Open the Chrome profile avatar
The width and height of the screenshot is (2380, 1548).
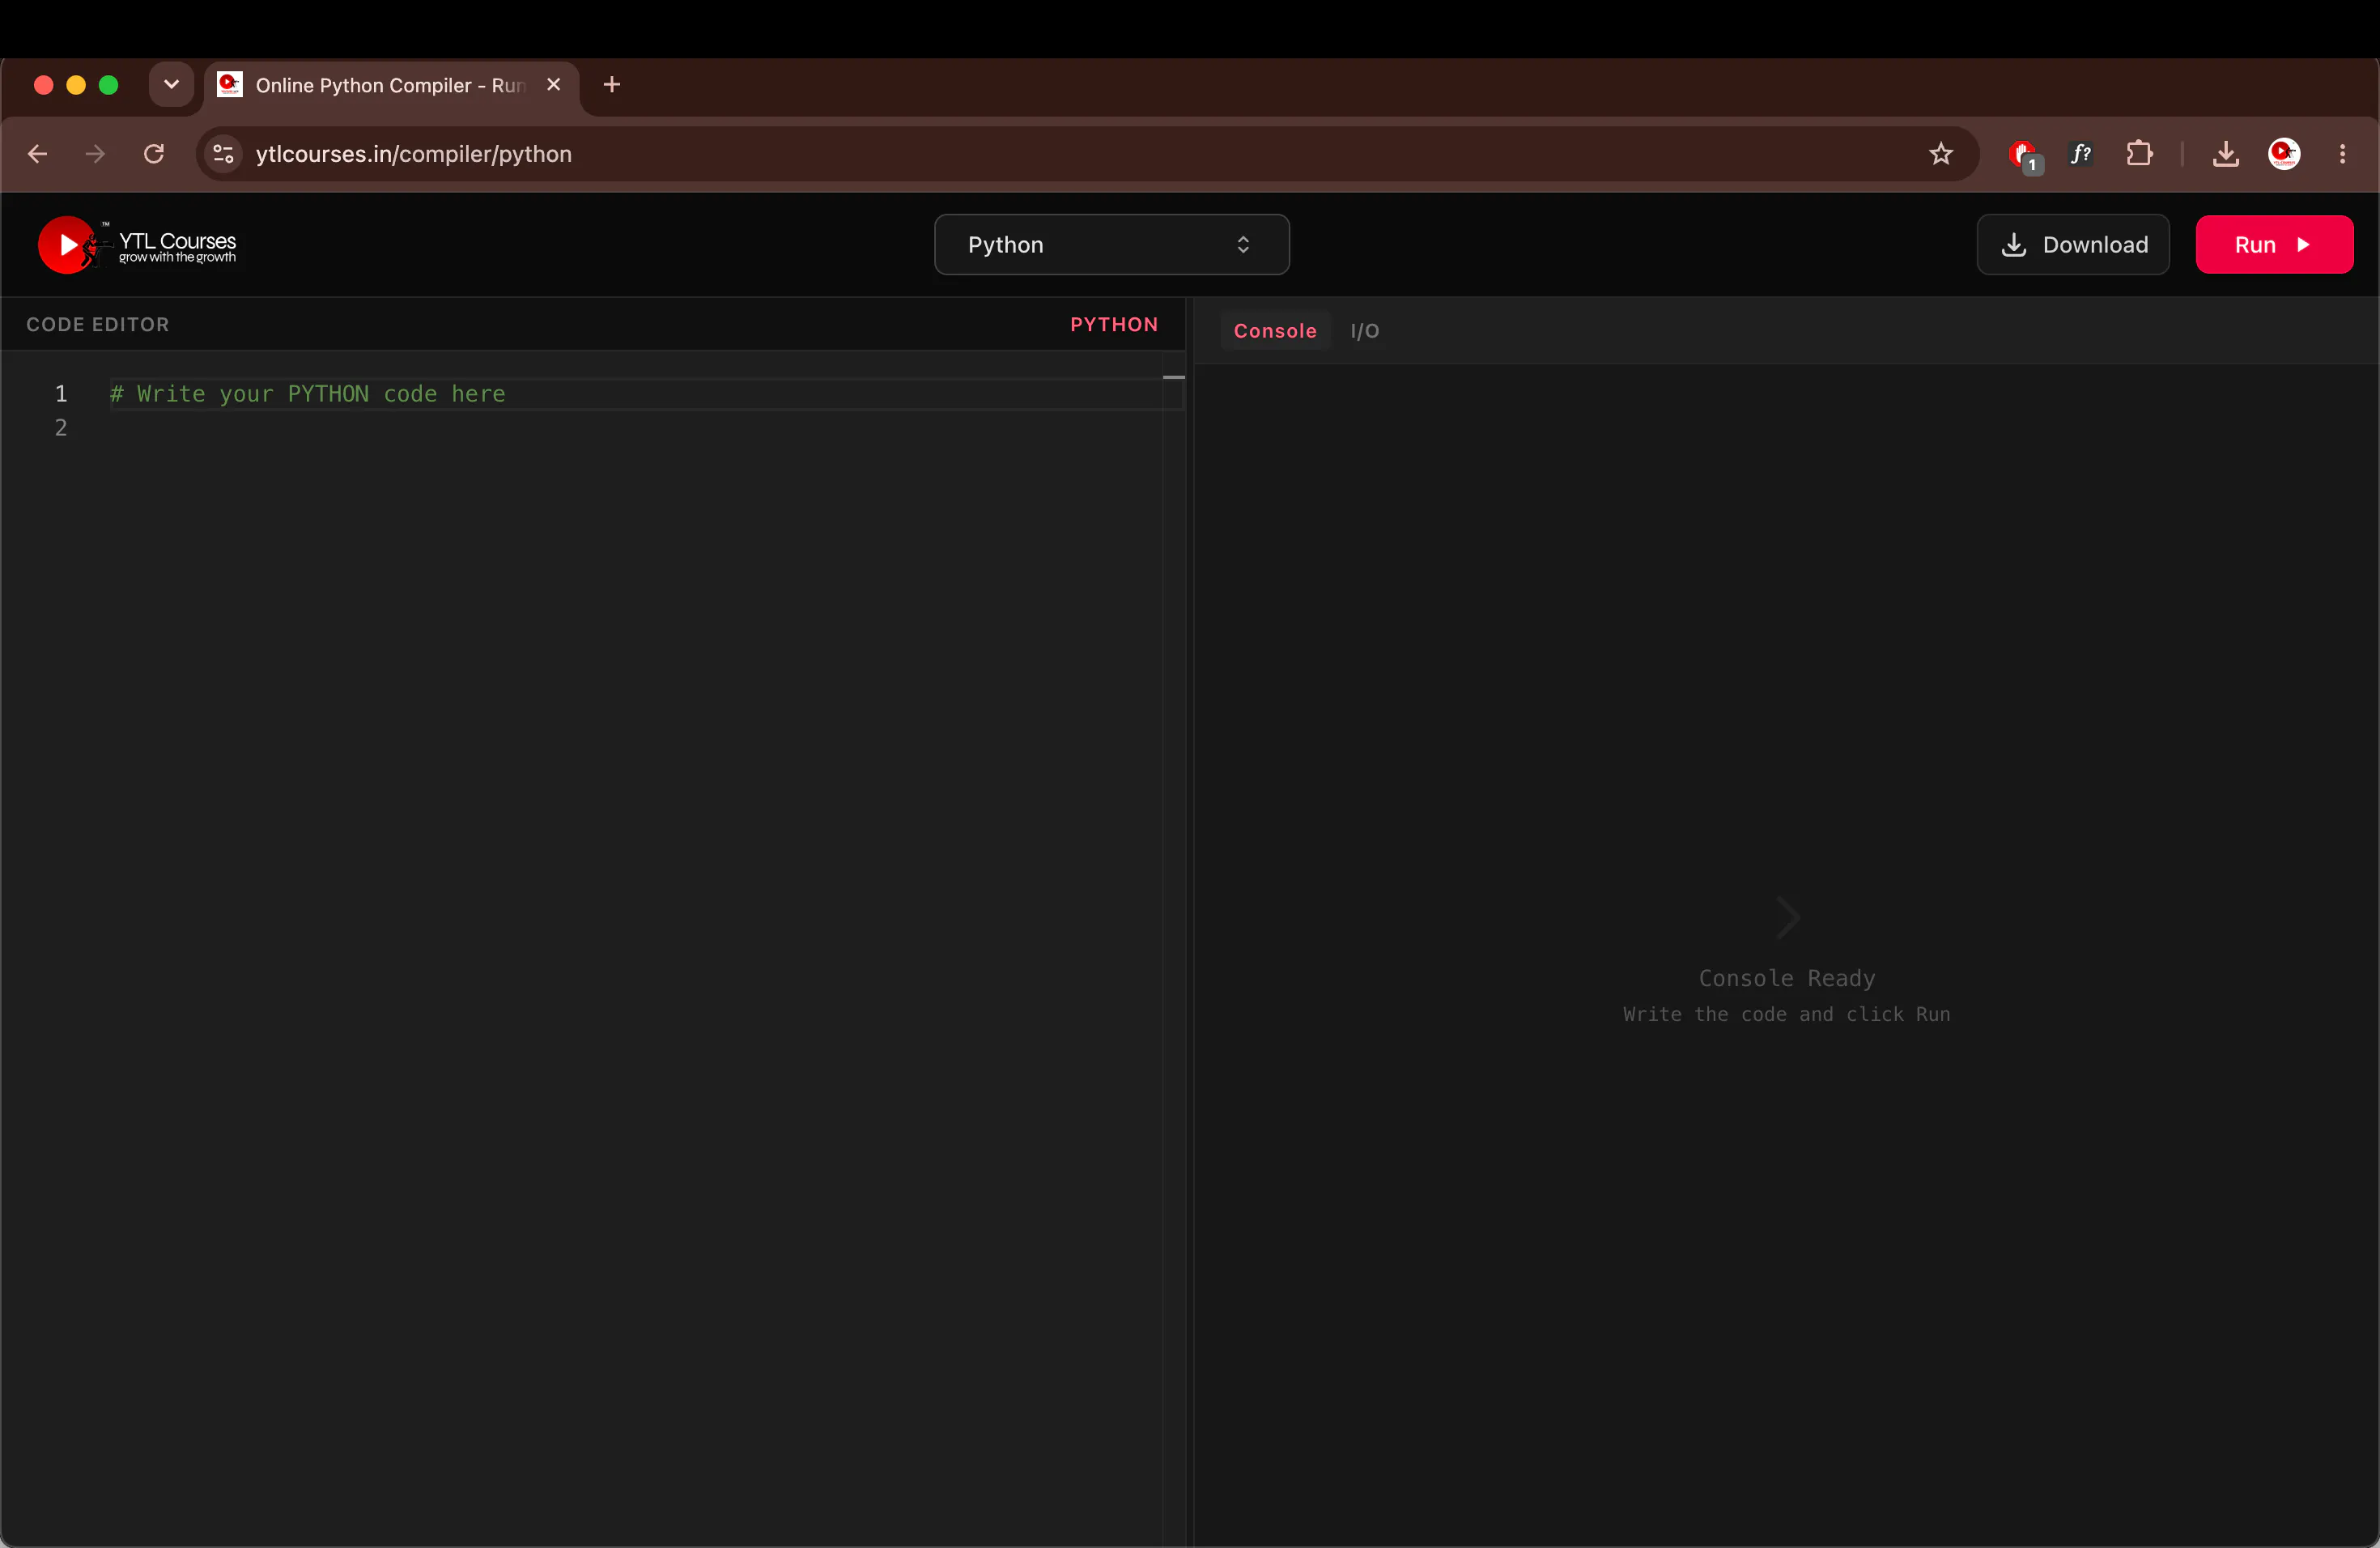pyautogui.click(x=2284, y=154)
